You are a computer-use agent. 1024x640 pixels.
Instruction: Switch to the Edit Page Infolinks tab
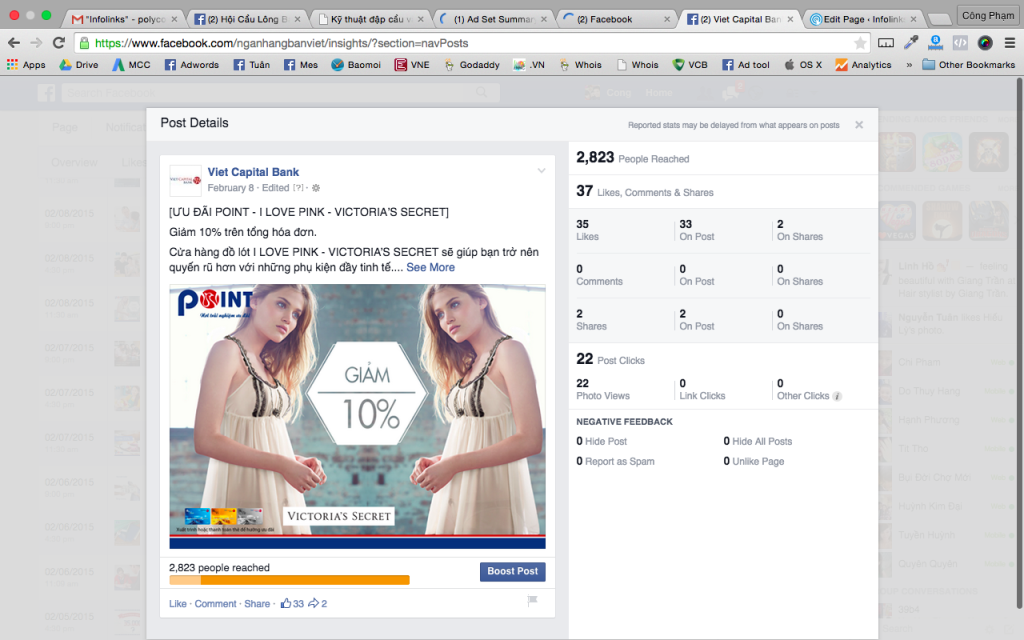point(863,19)
